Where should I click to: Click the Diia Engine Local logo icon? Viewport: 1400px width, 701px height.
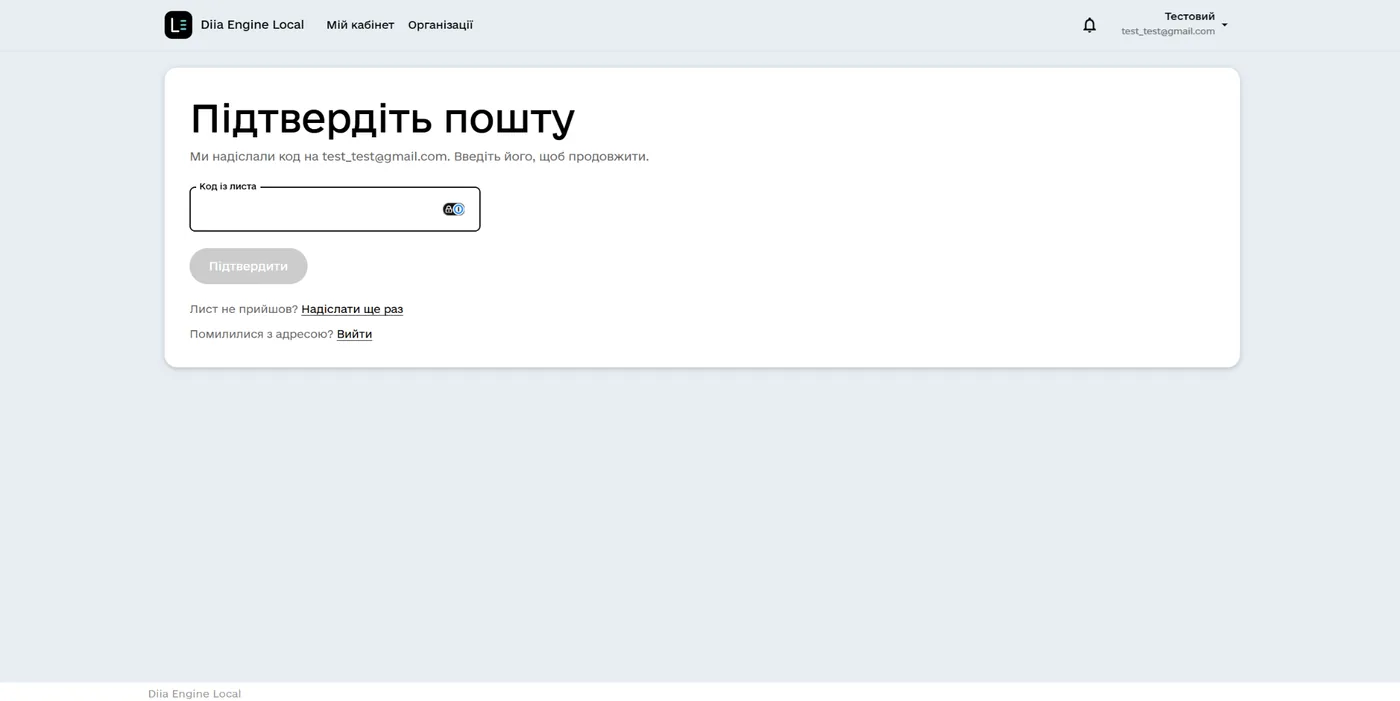point(178,25)
